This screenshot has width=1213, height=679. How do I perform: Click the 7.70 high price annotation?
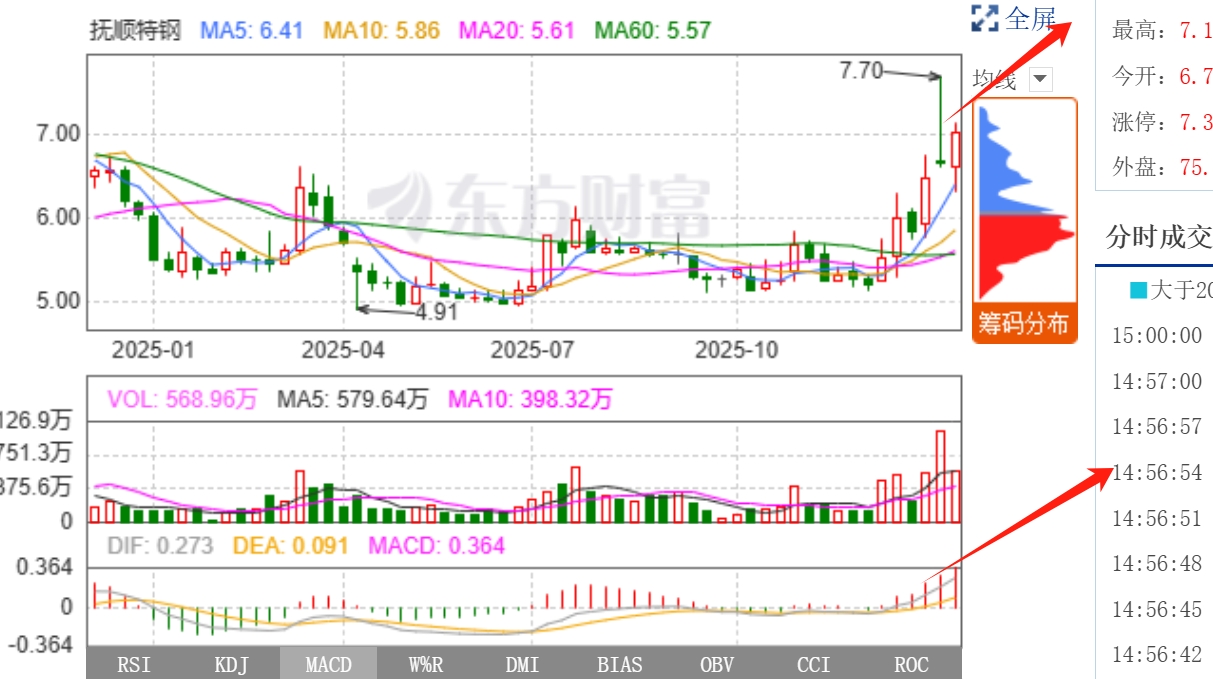[x=861, y=70]
